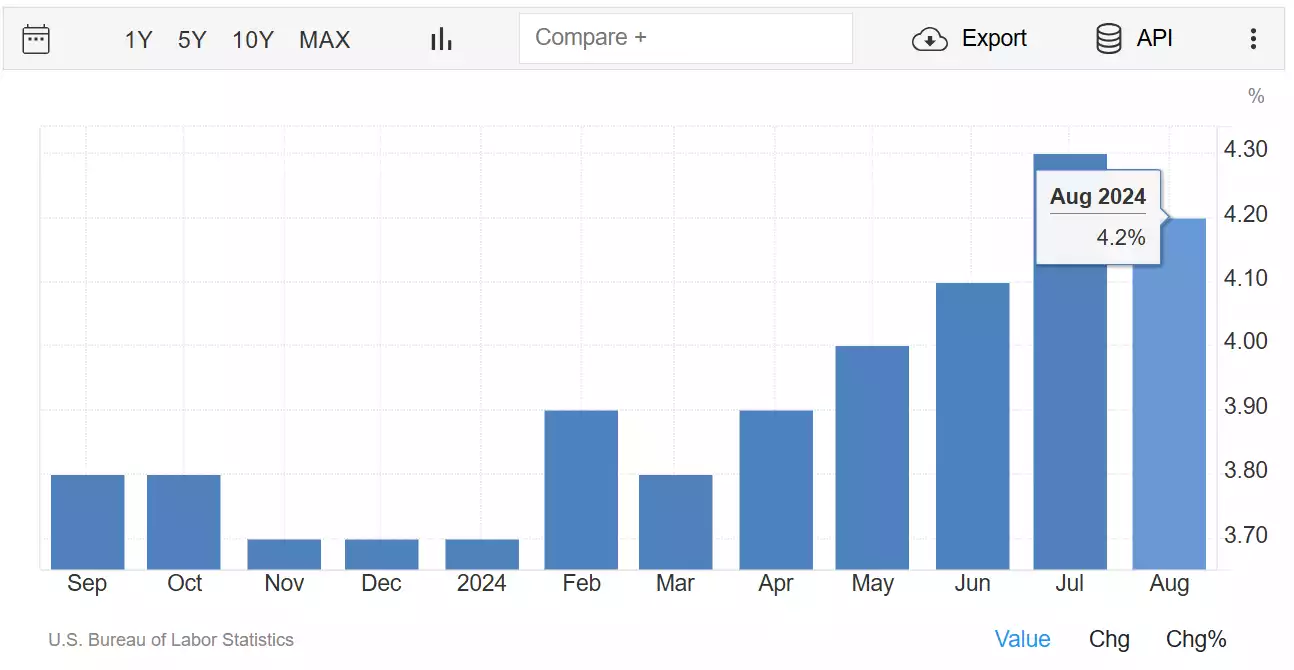Click the Export cloud icon
This screenshot has height=670, width=1294.
pyautogui.click(x=928, y=38)
